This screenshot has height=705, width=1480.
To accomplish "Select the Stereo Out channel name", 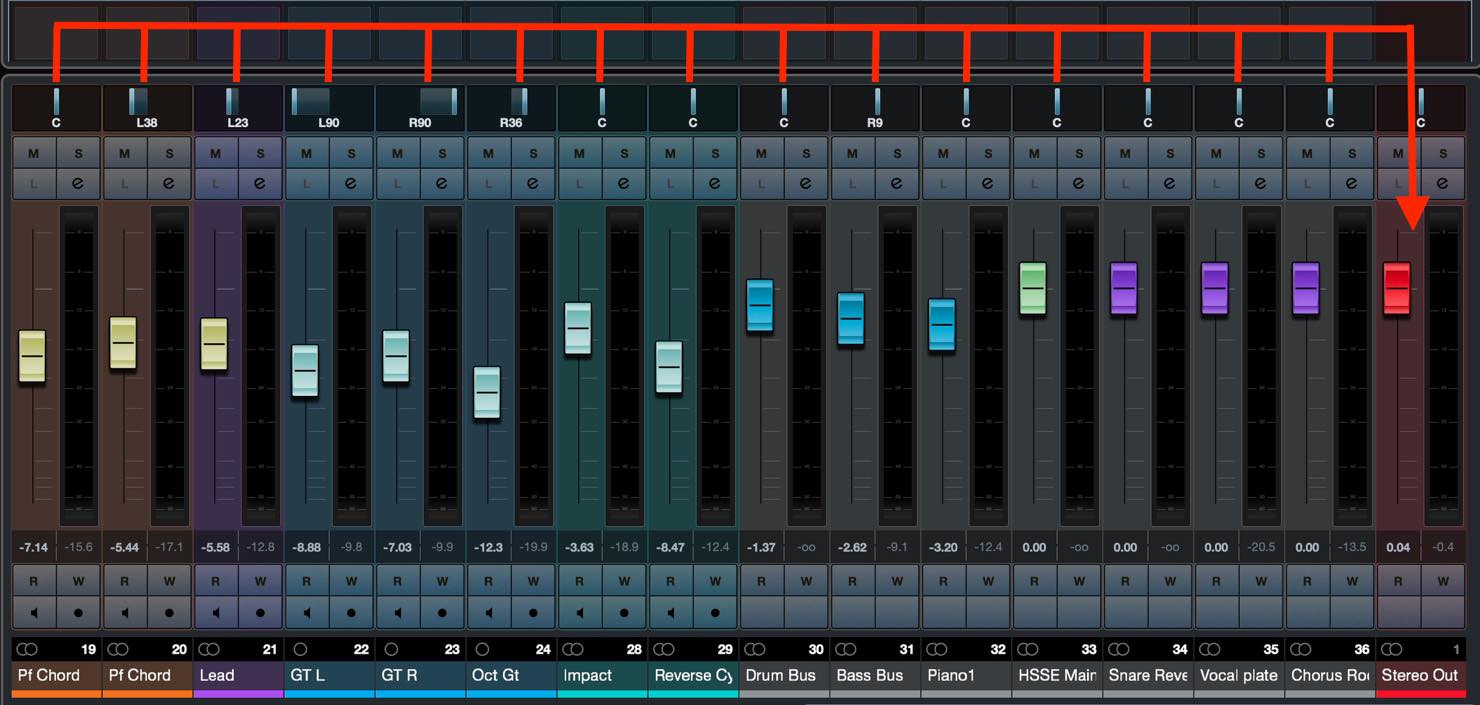I will [1420, 676].
